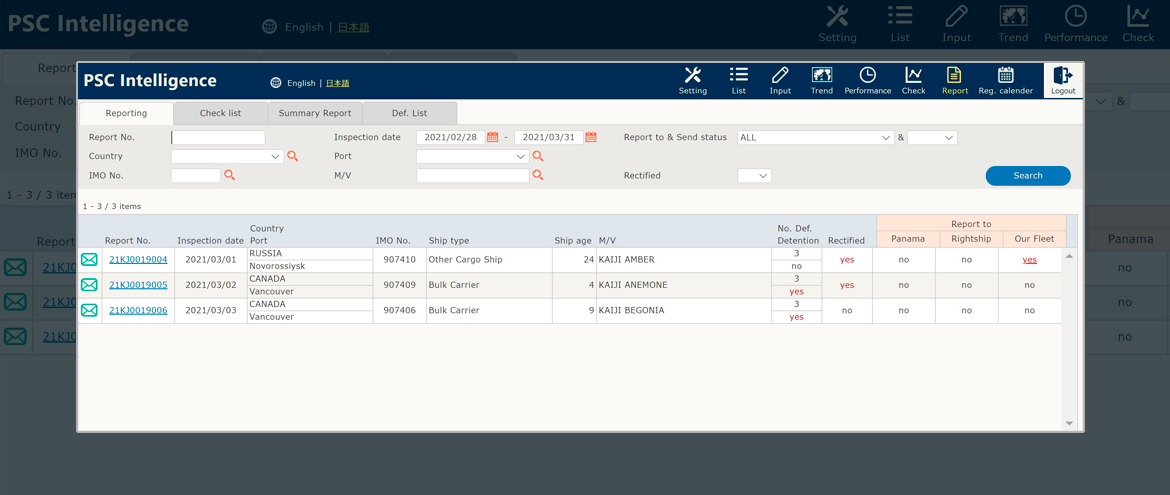This screenshot has height=495, width=1170.
Task: Click the mail icon for report 21KJ0019004
Action: 90,260
